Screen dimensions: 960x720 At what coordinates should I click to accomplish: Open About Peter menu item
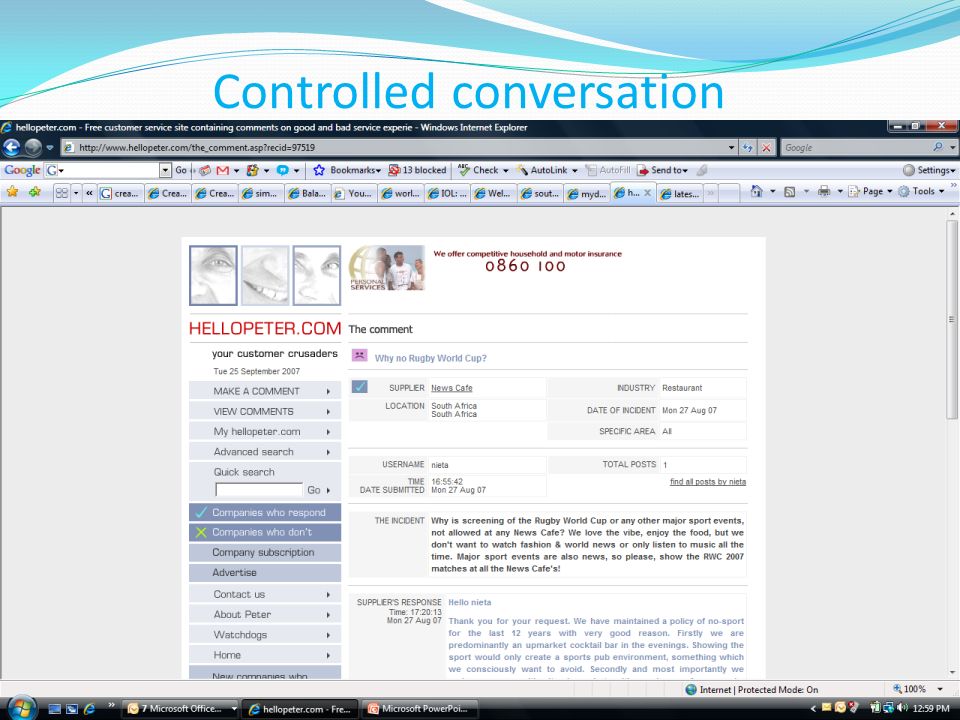pos(264,614)
